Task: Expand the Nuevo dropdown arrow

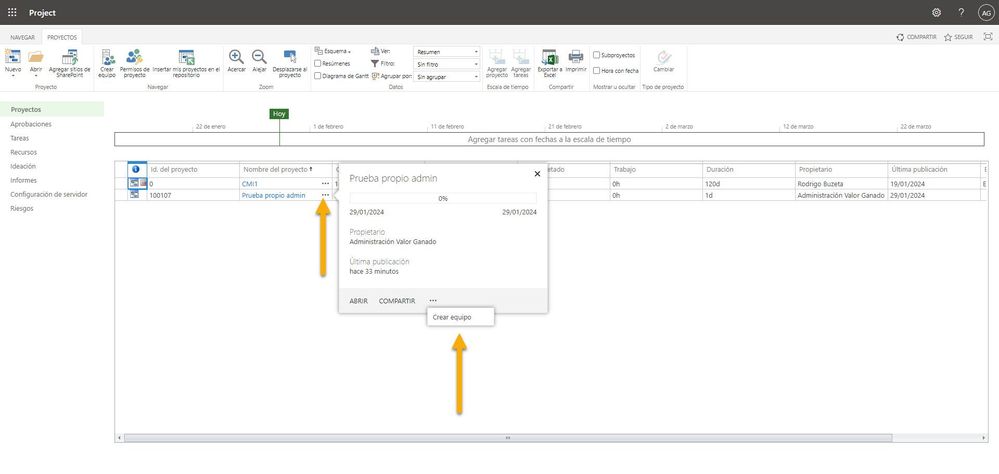Action: tap(13, 76)
